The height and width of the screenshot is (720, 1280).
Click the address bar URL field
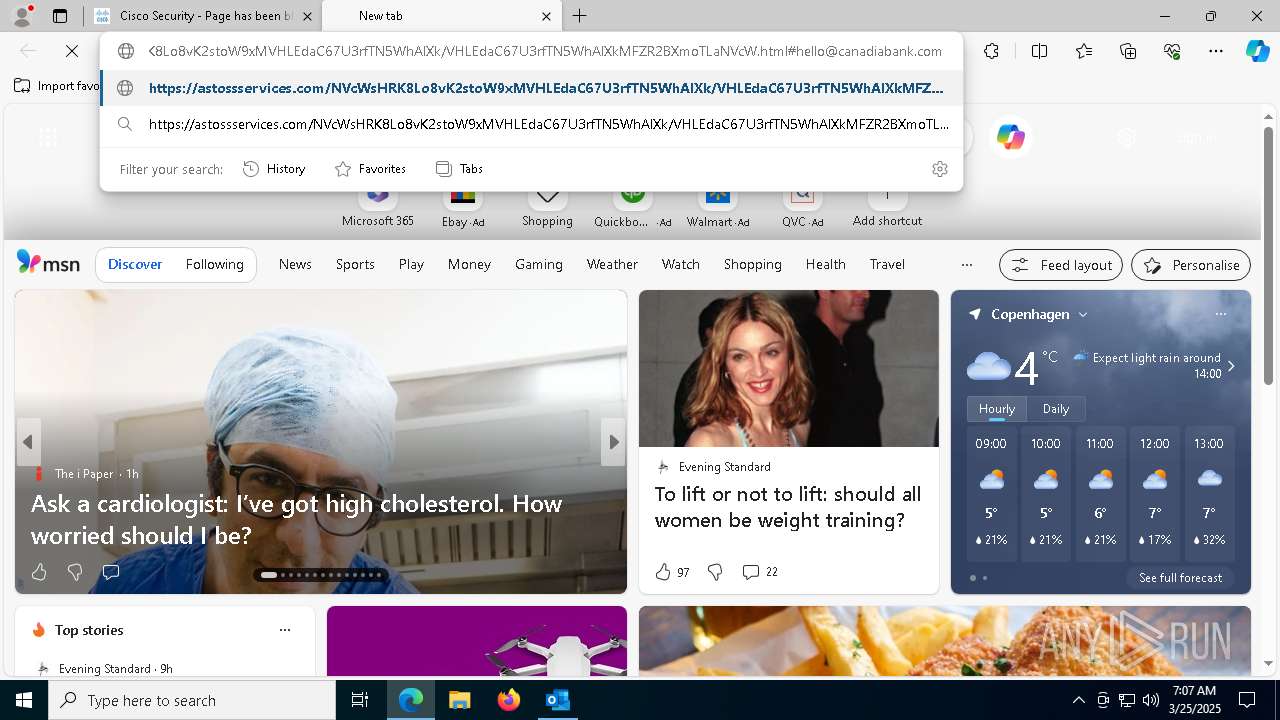(545, 51)
